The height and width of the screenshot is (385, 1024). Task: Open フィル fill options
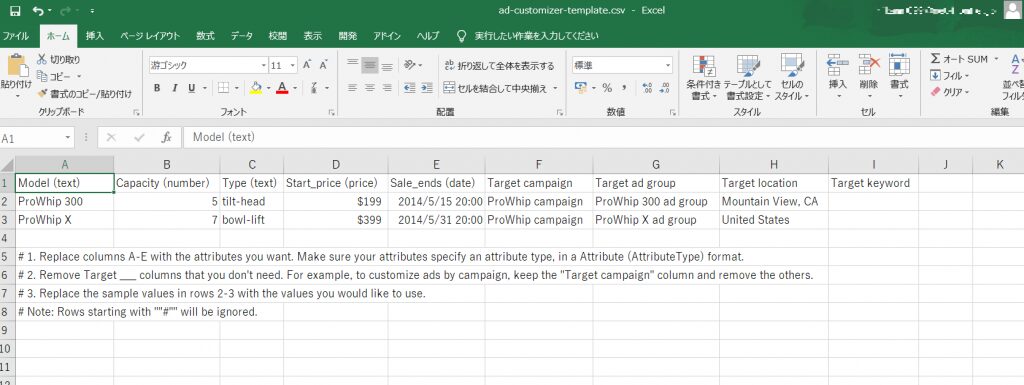[x=950, y=76]
